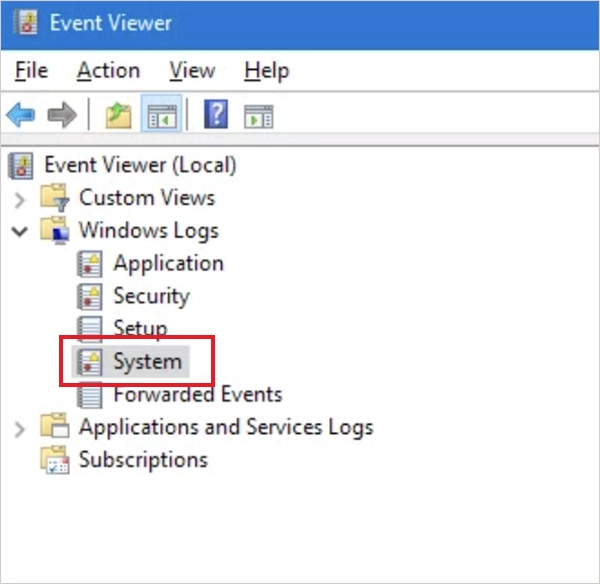Click the Setup log notebook icon
The height and width of the screenshot is (584, 600).
coord(90,329)
